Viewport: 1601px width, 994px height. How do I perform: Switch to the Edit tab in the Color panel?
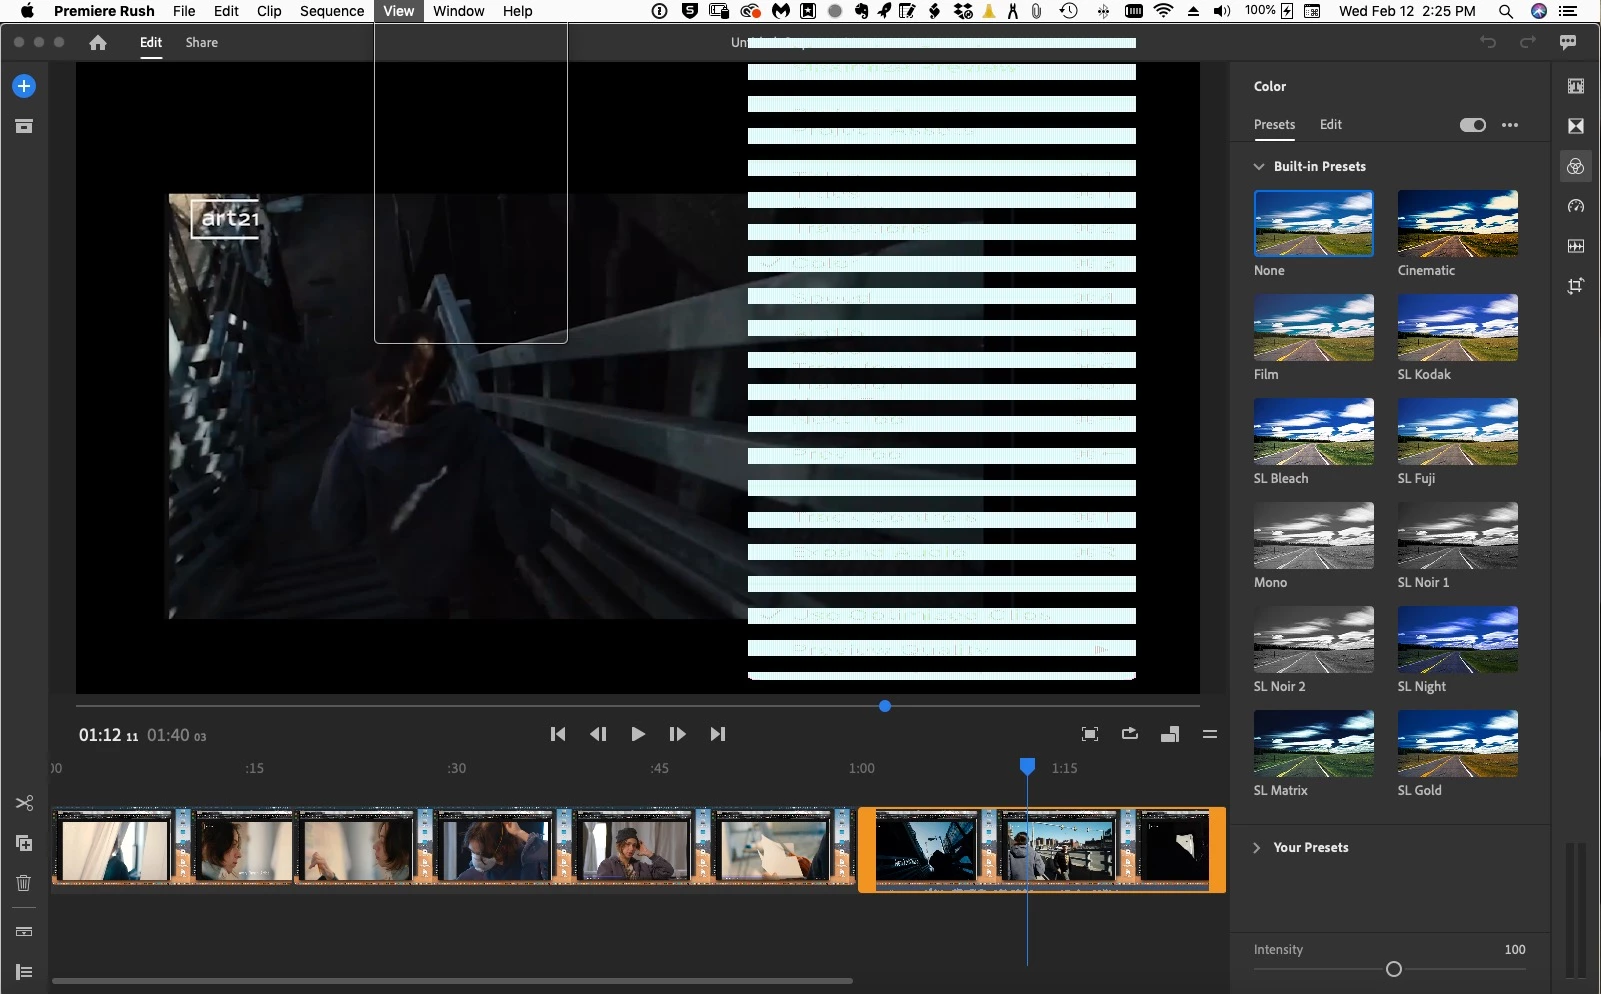(x=1331, y=125)
